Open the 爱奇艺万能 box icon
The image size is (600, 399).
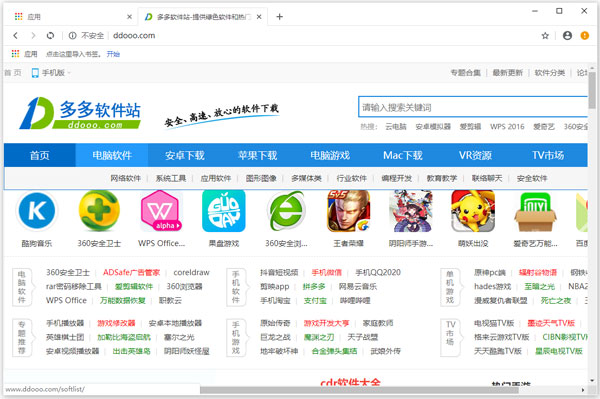click(535, 211)
